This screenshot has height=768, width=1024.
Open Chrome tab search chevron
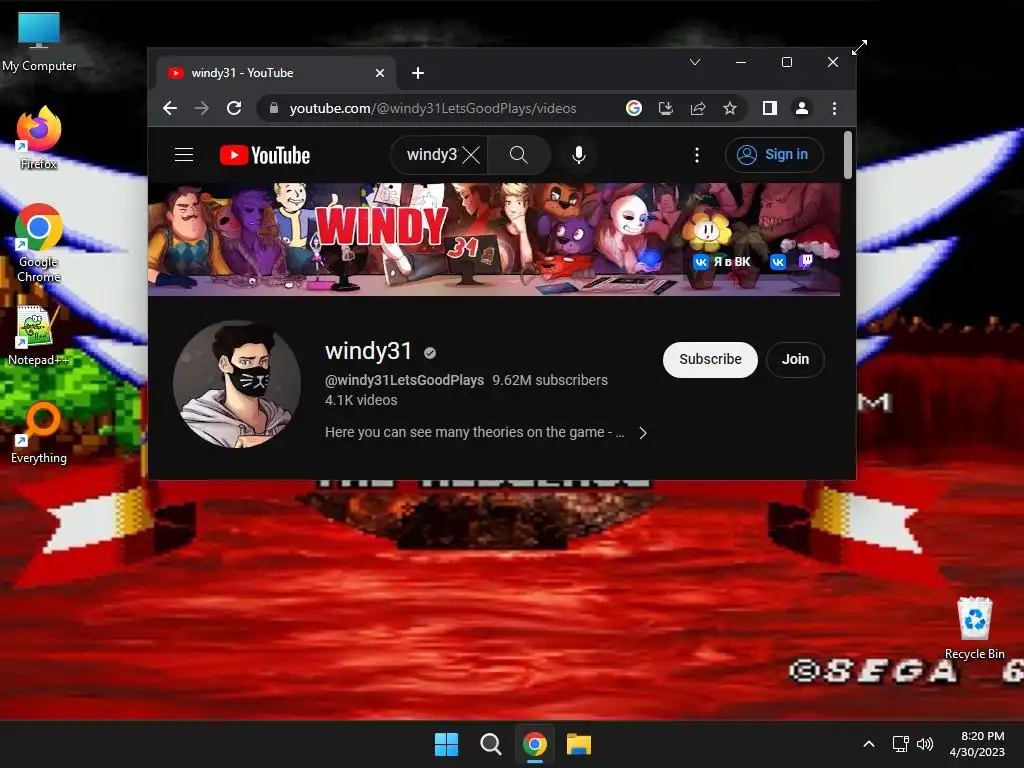(x=695, y=62)
